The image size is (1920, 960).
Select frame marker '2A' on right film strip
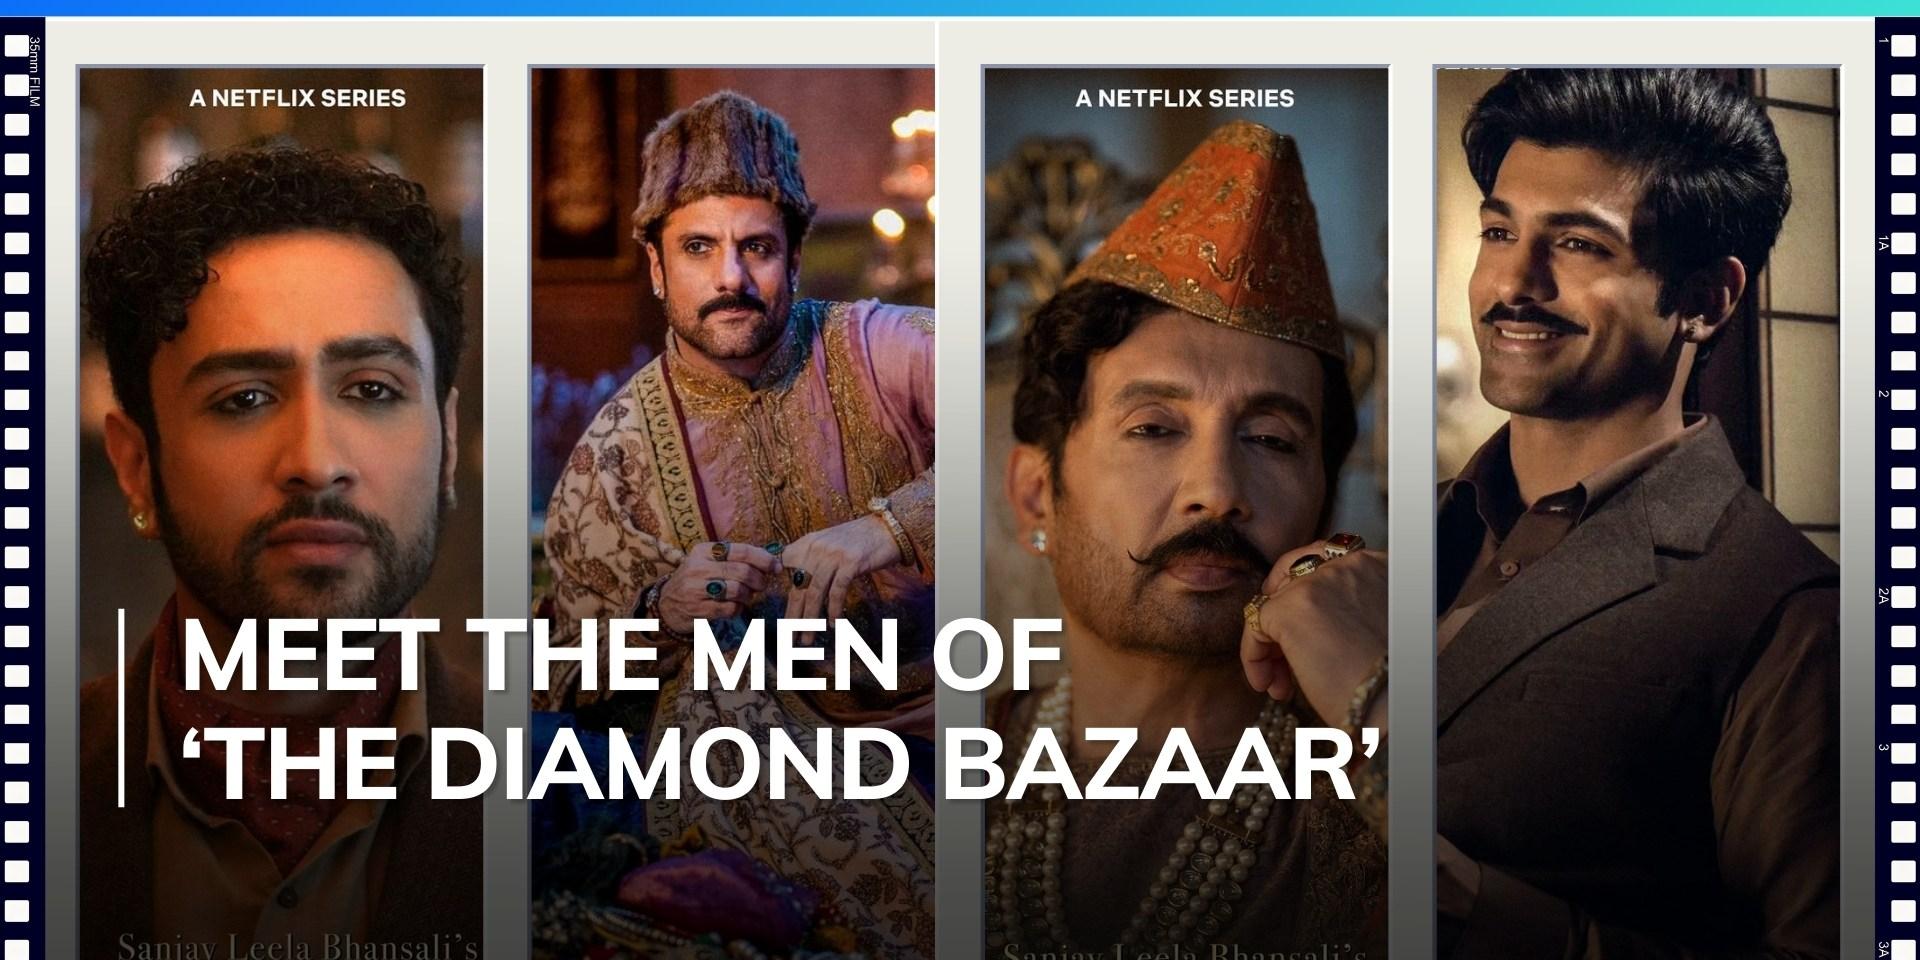[x=1883, y=596]
